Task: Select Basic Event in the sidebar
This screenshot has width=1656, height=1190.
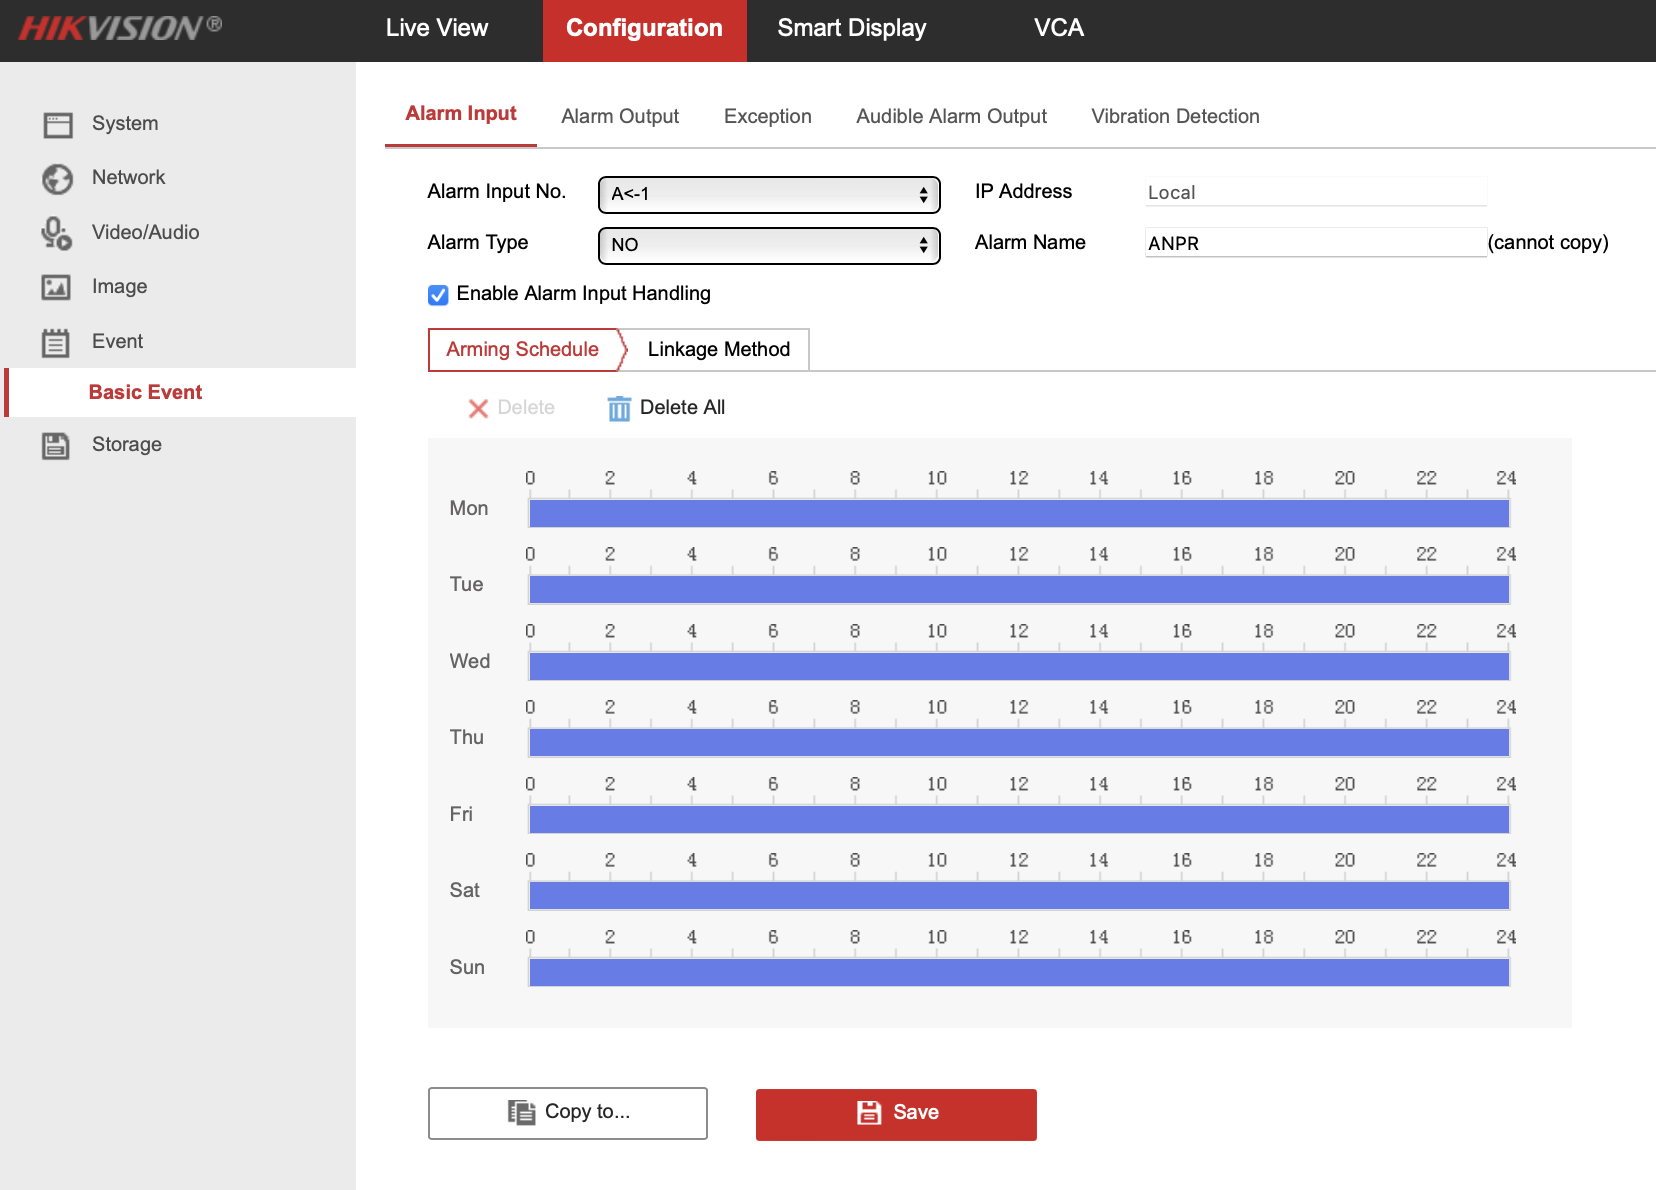Action: click(x=146, y=393)
